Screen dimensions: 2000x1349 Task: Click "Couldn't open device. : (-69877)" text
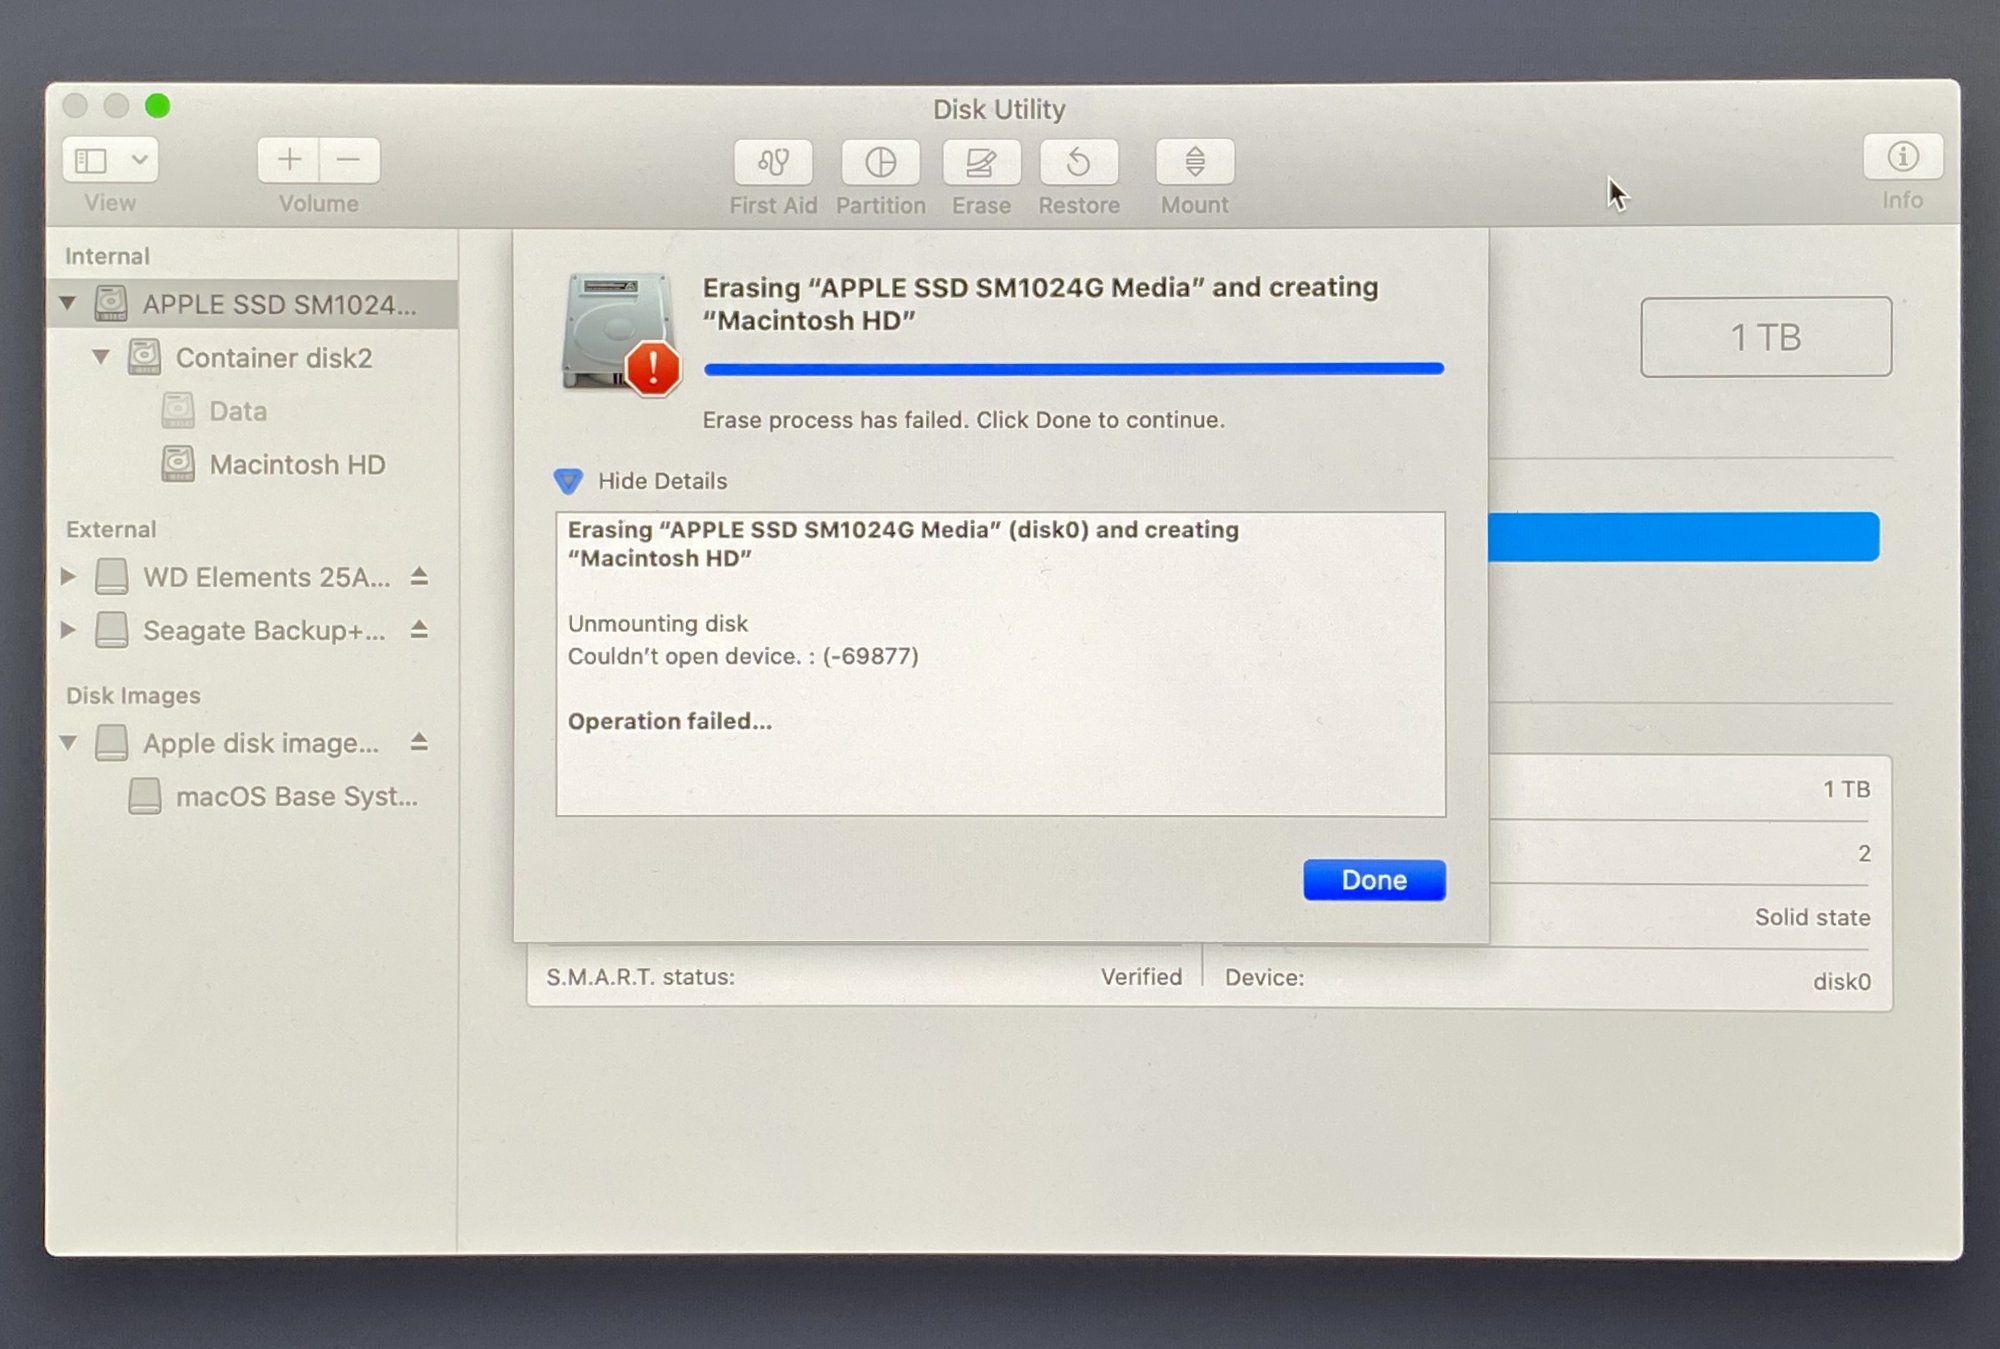coord(743,656)
